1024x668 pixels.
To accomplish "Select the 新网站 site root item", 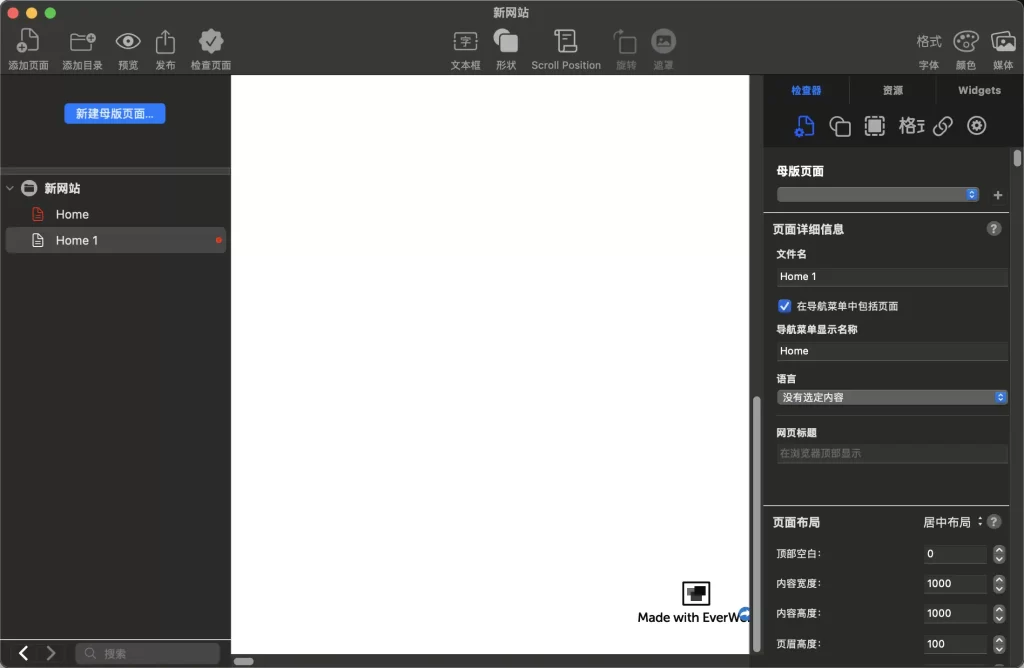I will tap(115, 188).
